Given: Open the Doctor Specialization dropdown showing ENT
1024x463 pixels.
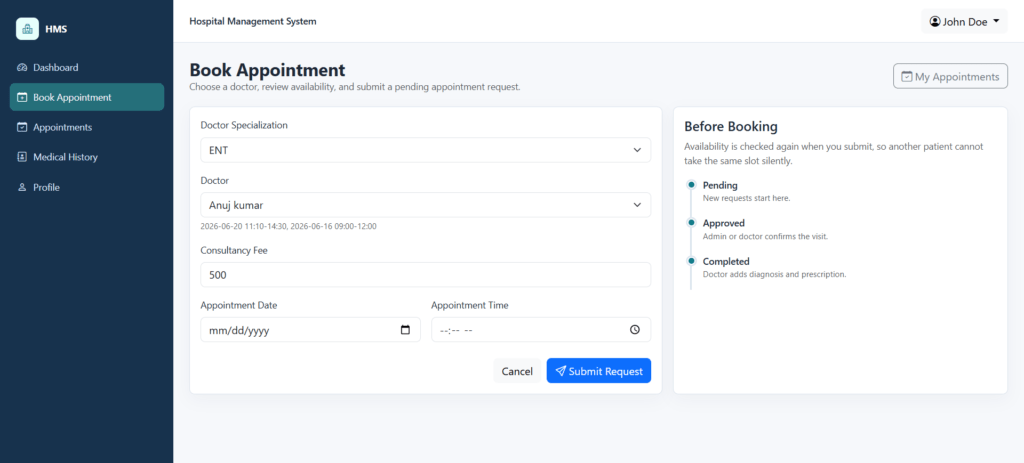Looking at the screenshot, I should tap(426, 150).
